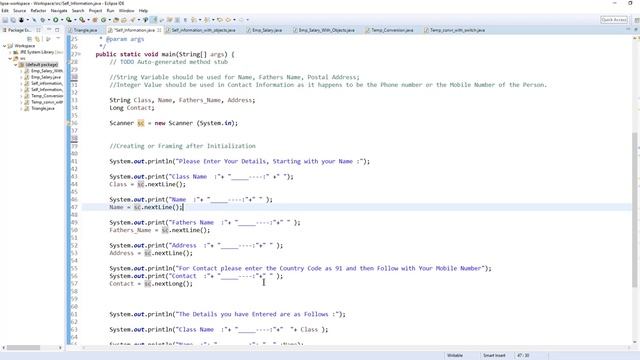Screen dimensions: 640x360
Task: Click the Open Type toolbar icon
Action: point(116,20)
